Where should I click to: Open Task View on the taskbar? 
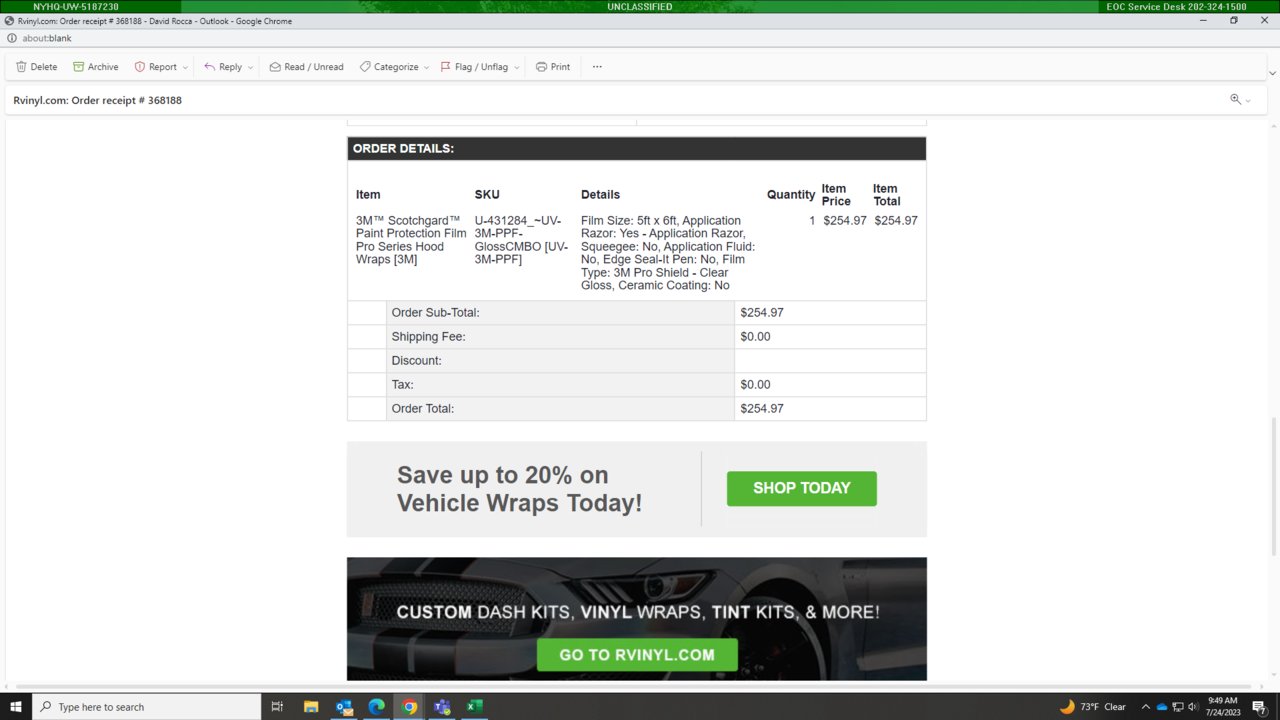pos(278,707)
